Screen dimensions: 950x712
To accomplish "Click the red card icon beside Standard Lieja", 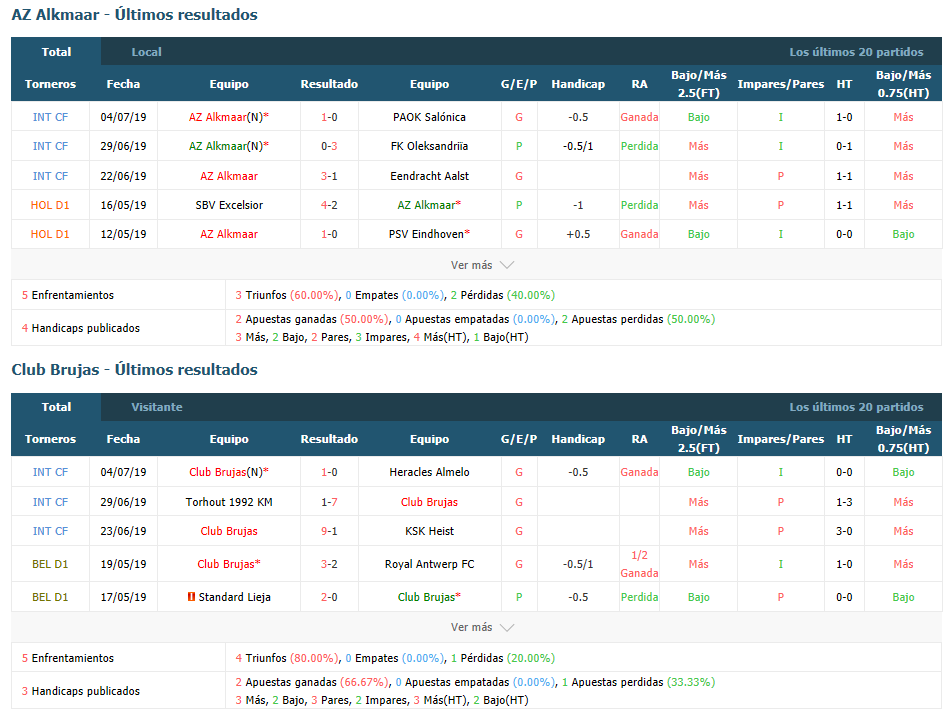I will coord(191,597).
